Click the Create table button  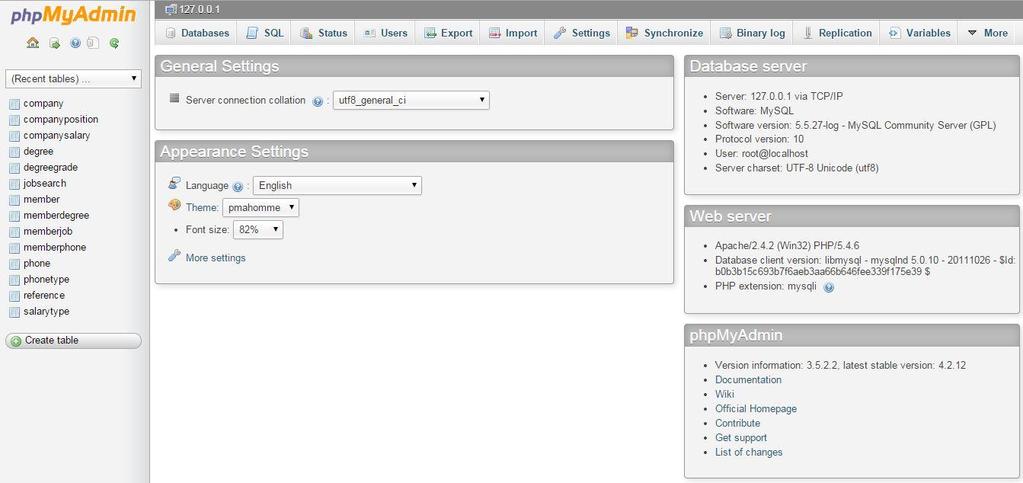tap(73, 341)
